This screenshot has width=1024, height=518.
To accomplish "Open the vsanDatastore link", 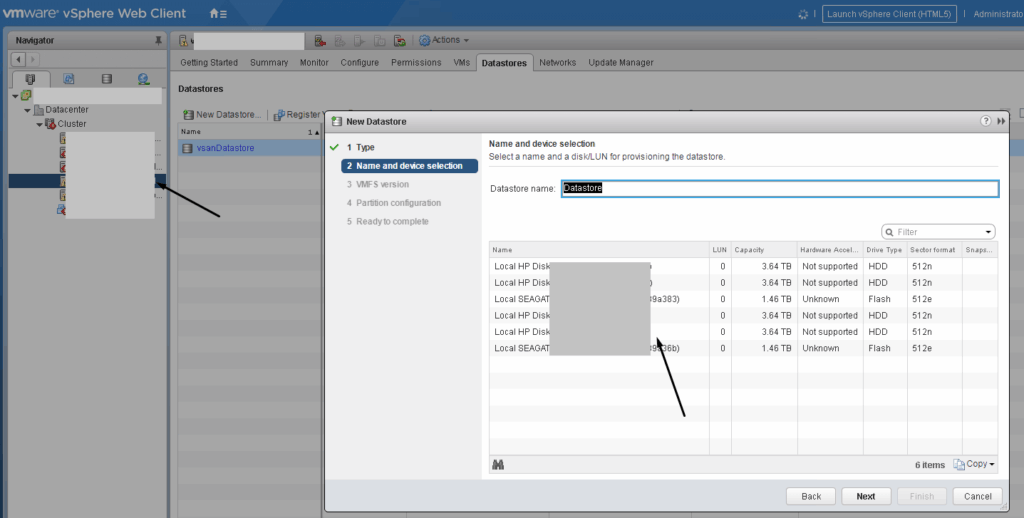I will coord(225,148).
